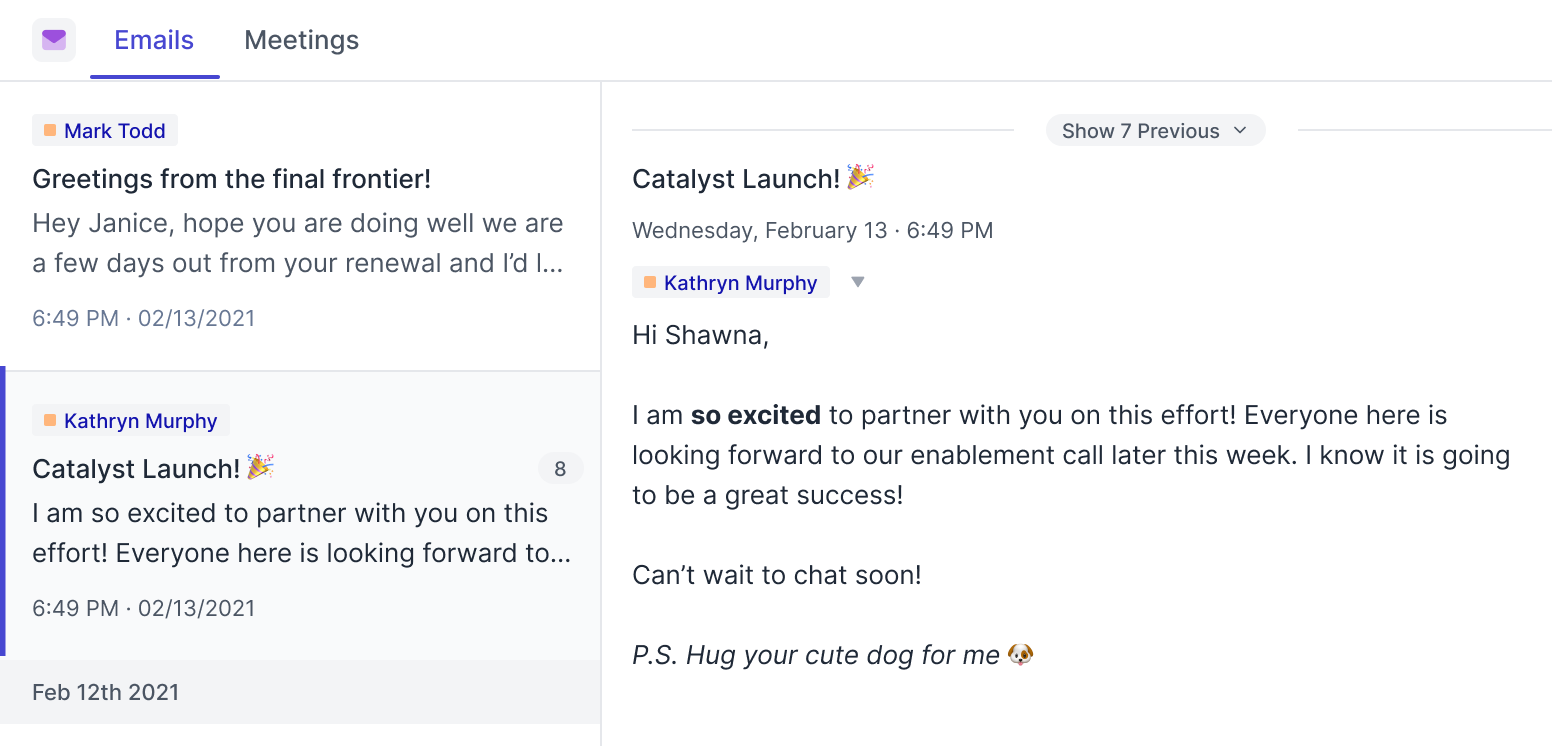Click the dog emoji in the P.S. line
Screen dimensions: 1552x746
click(1019, 654)
